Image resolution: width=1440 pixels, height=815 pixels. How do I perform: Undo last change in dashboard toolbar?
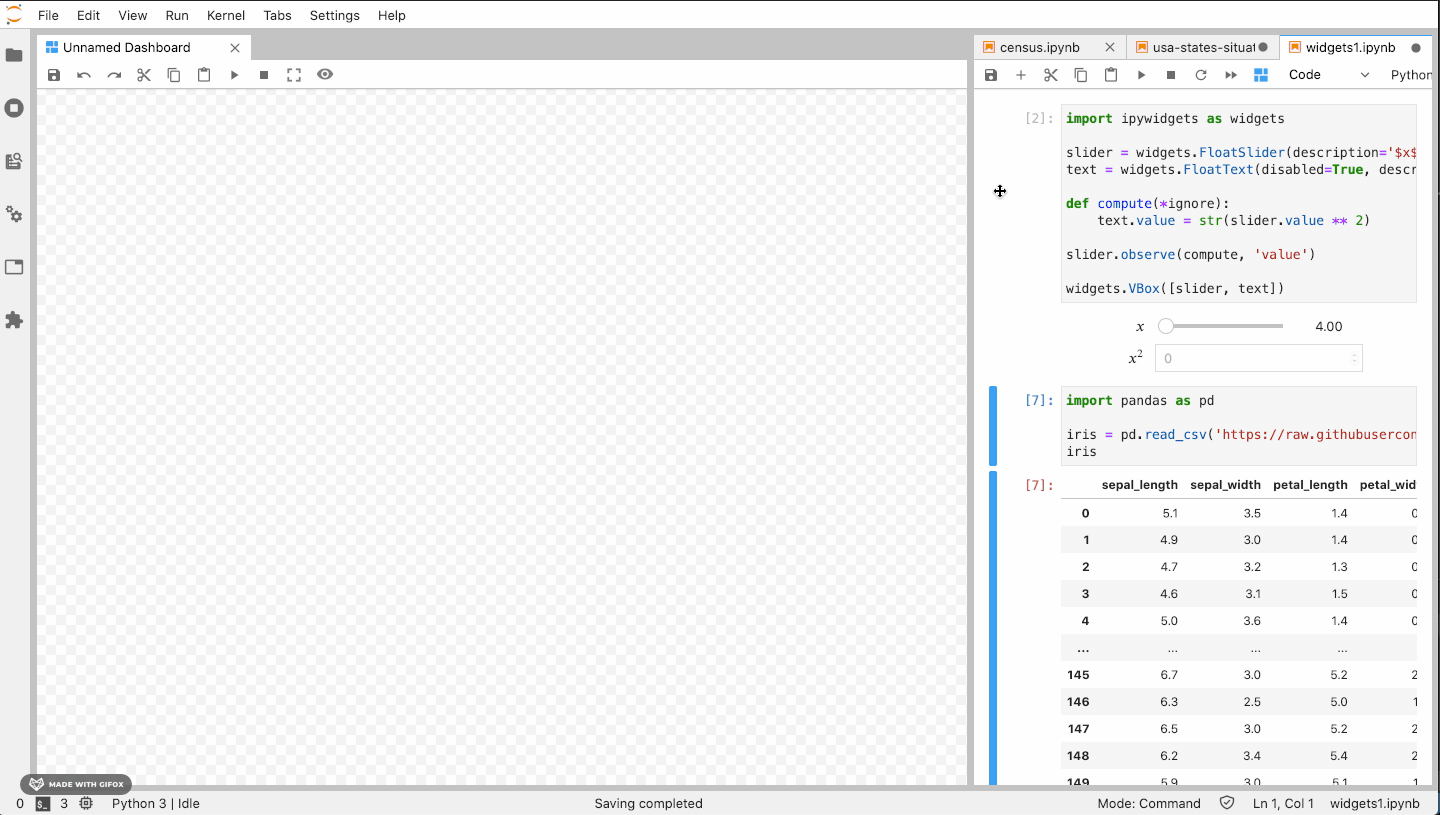click(84, 75)
